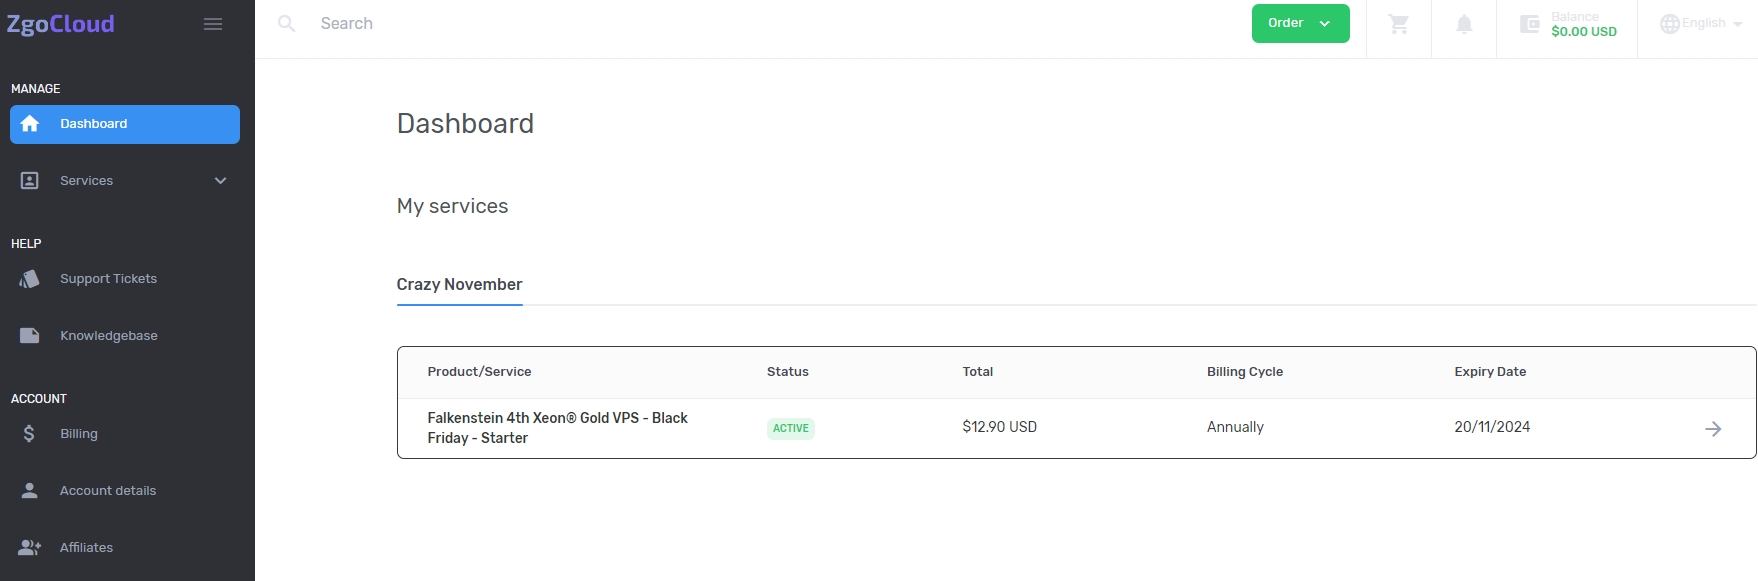
Task: Open Knowledgebase from the sidebar
Action: pyautogui.click(x=108, y=336)
